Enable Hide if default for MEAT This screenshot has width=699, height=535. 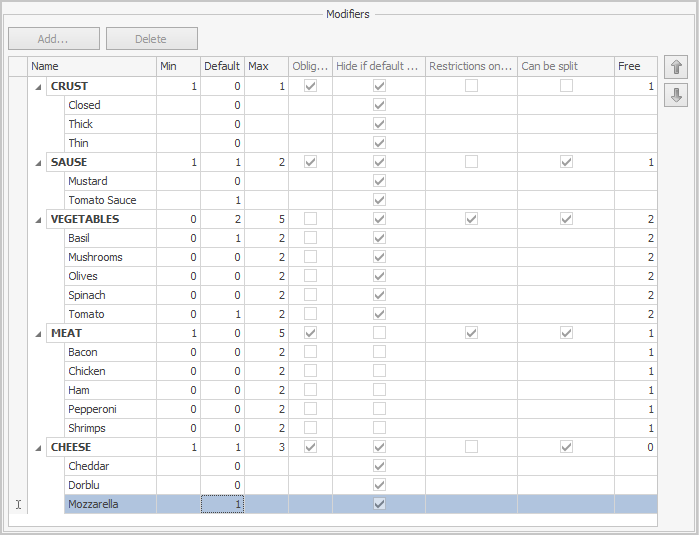pyautogui.click(x=379, y=334)
